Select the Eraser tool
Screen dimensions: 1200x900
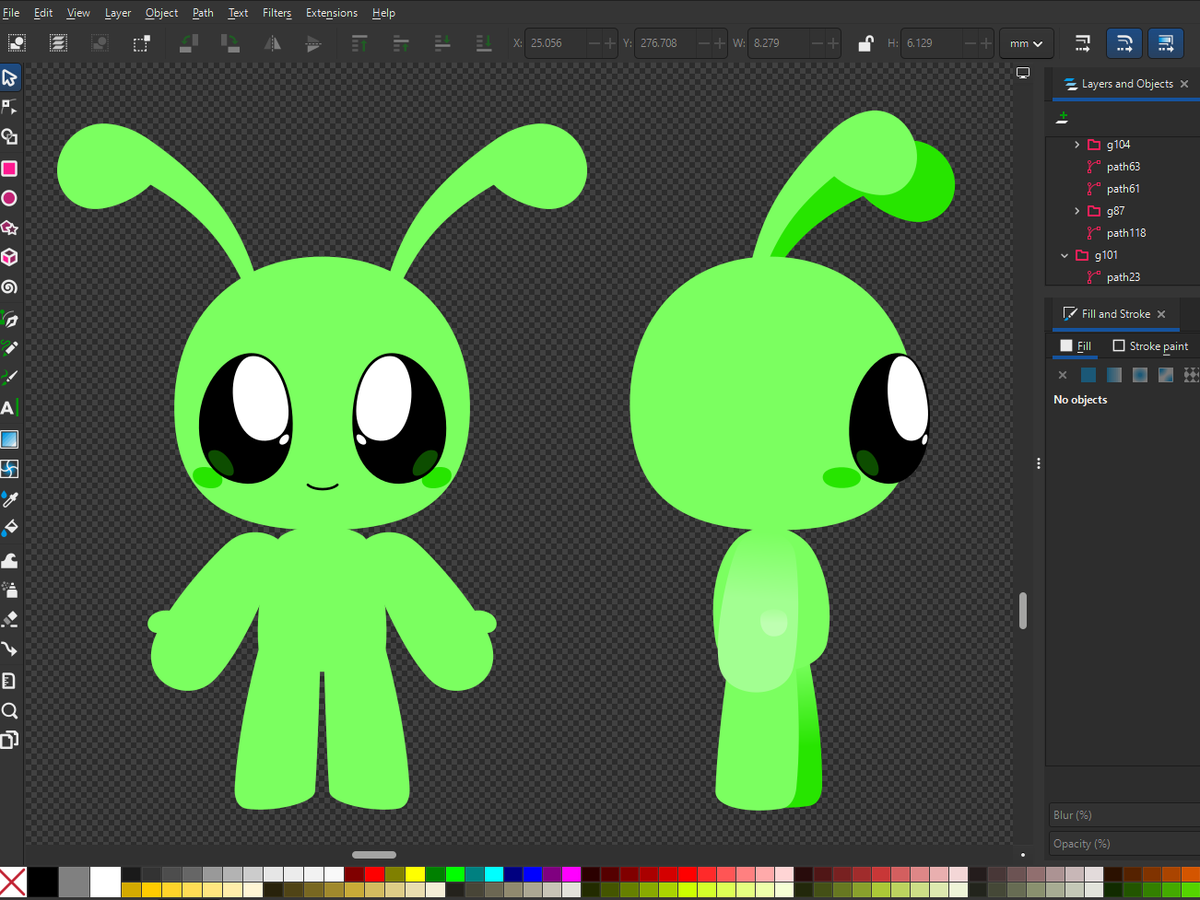pos(10,619)
